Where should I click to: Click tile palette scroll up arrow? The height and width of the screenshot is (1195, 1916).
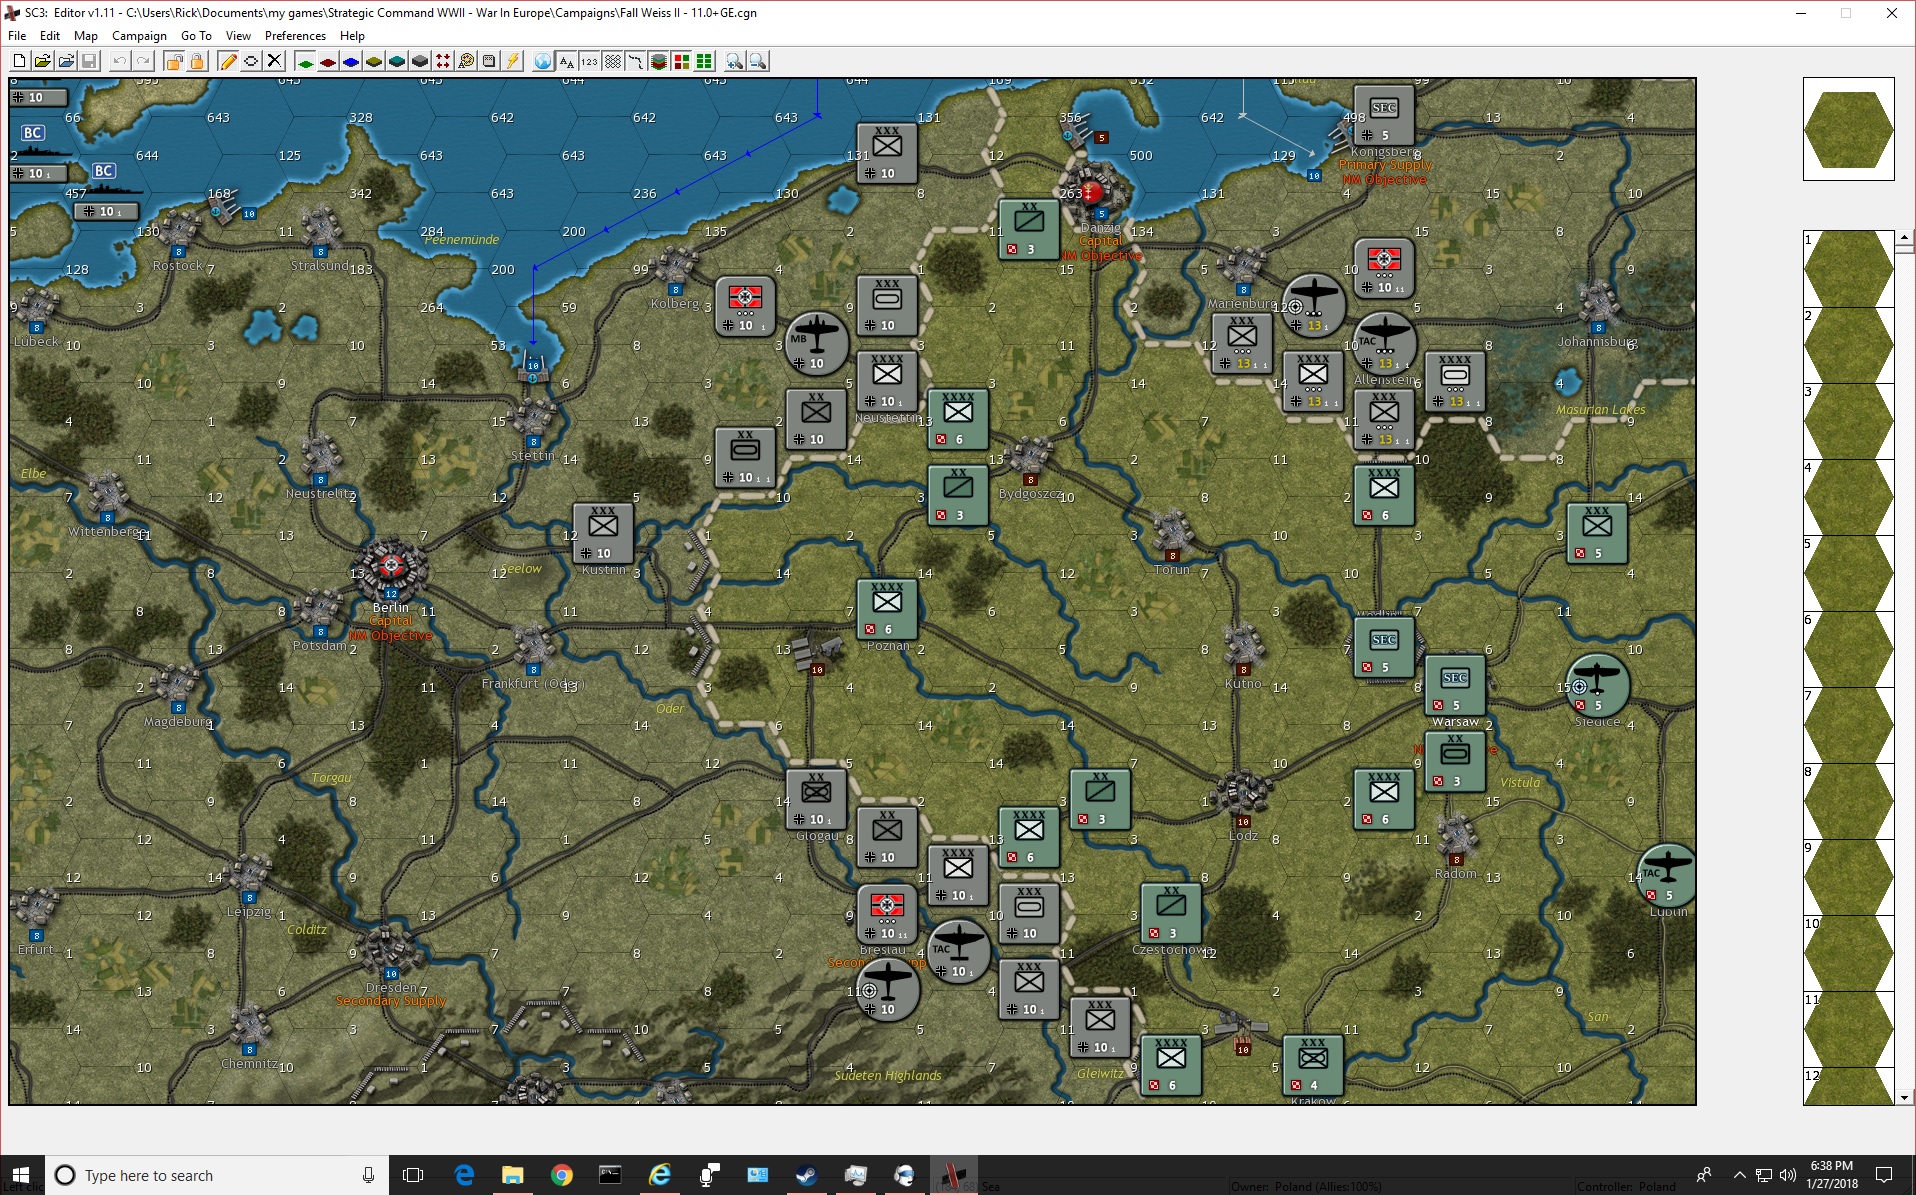click(1904, 238)
